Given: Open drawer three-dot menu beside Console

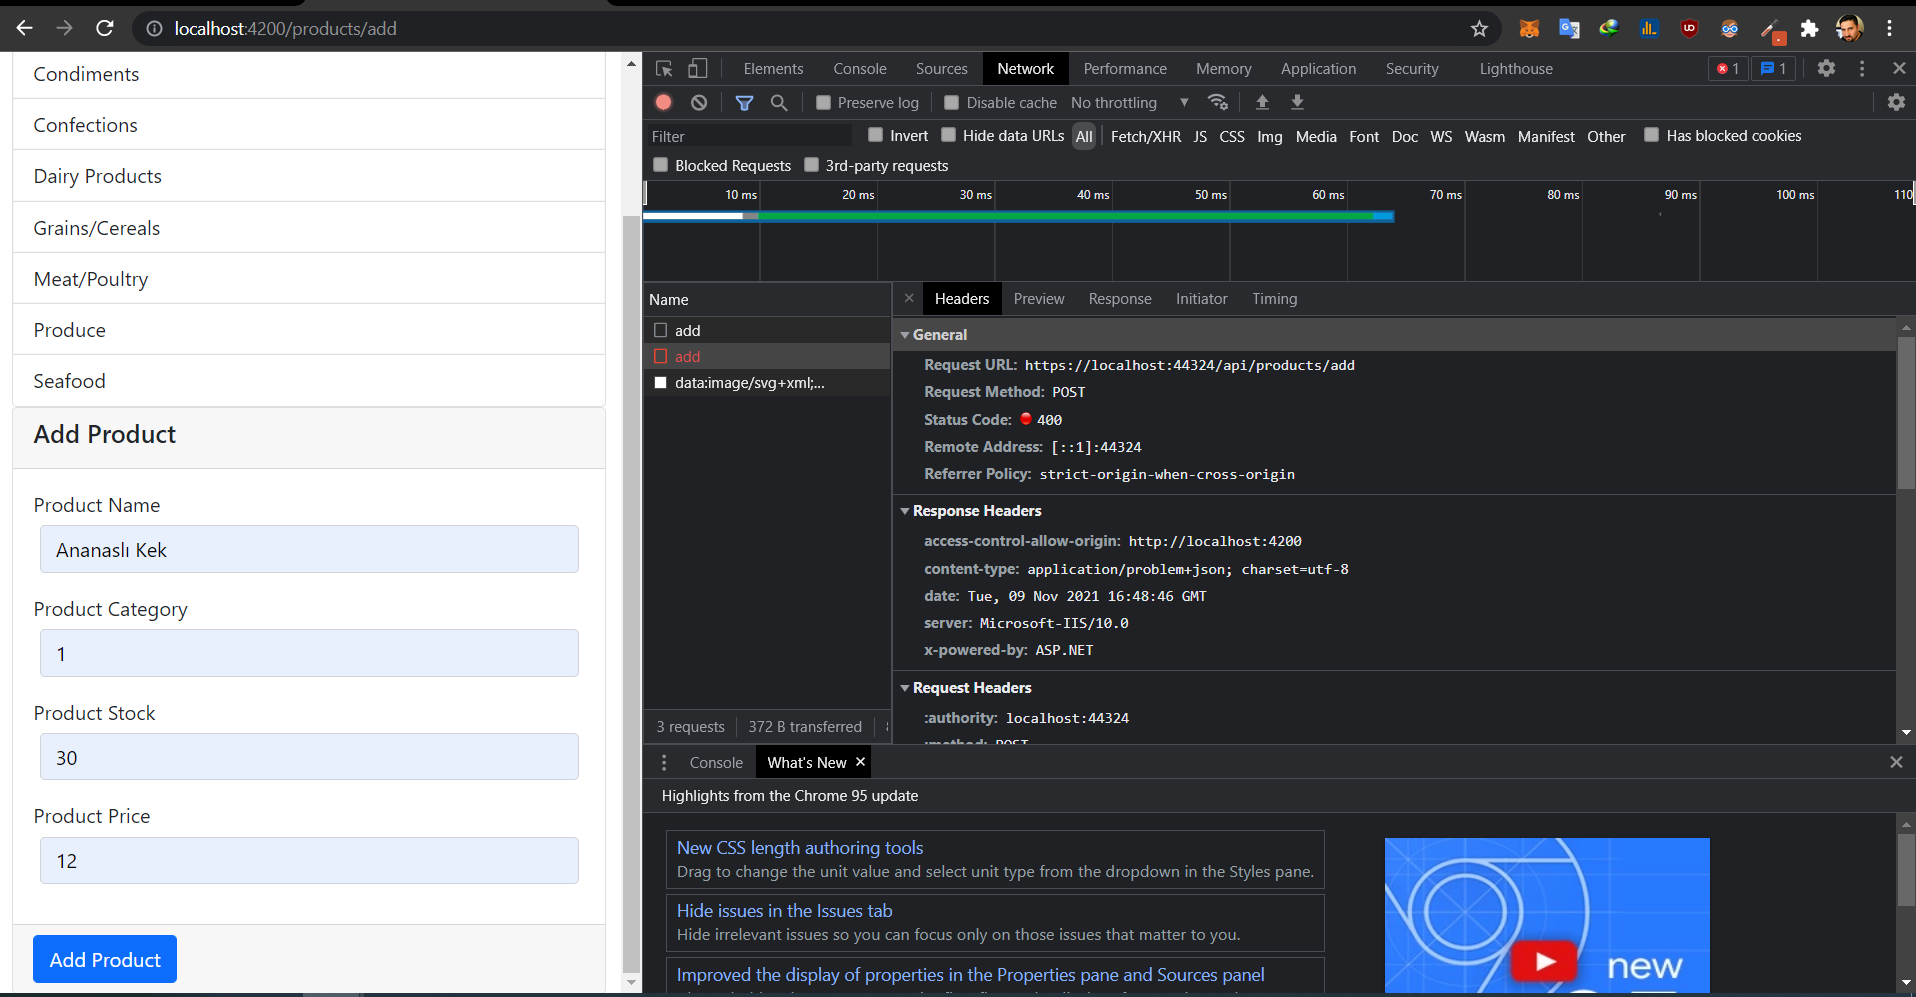Looking at the screenshot, I should [x=664, y=762].
